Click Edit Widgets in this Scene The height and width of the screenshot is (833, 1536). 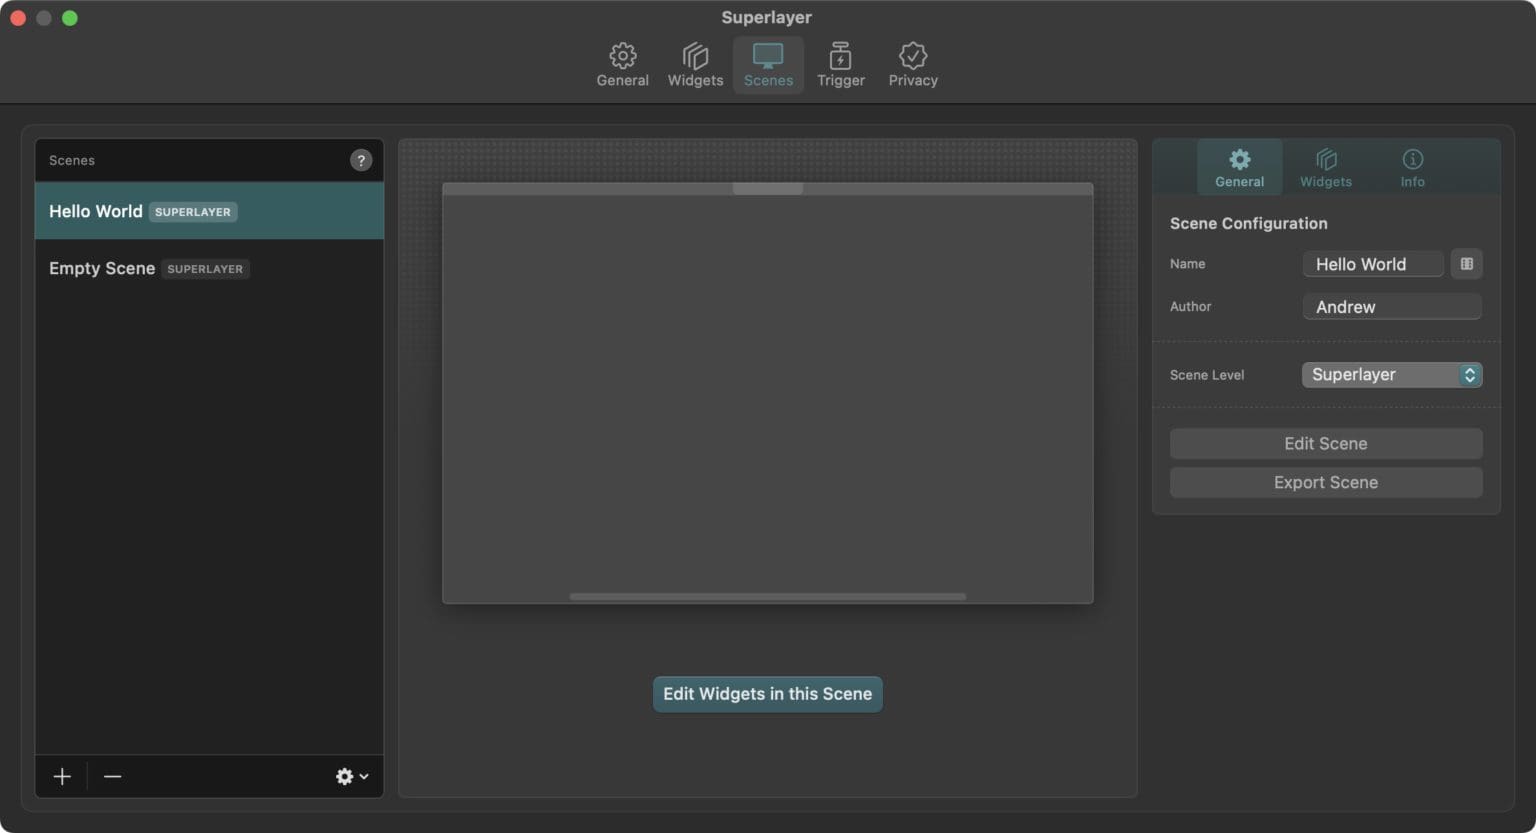[x=767, y=693]
